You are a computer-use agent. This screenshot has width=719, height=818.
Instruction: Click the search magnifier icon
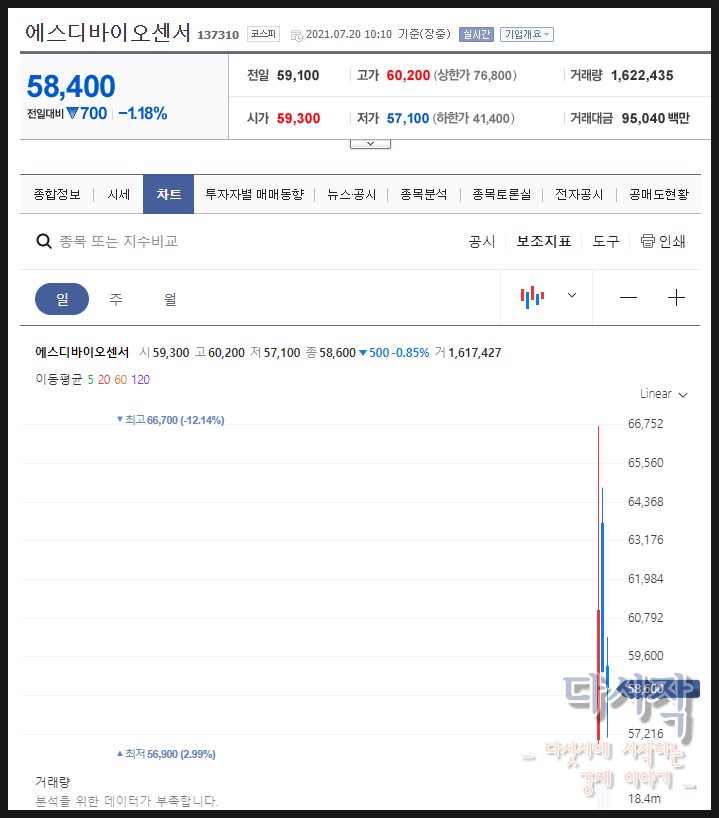(x=44, y=242)
